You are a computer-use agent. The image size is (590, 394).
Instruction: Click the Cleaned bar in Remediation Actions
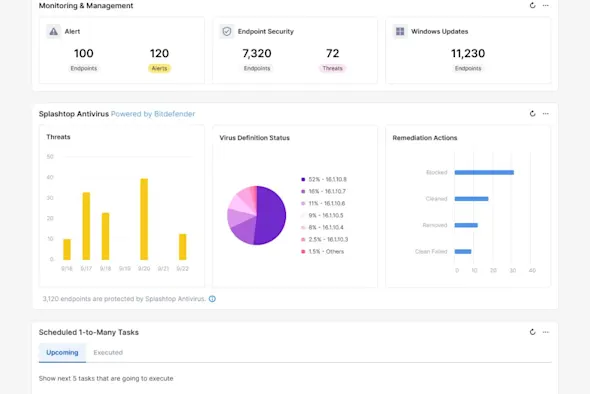[471, 199]
